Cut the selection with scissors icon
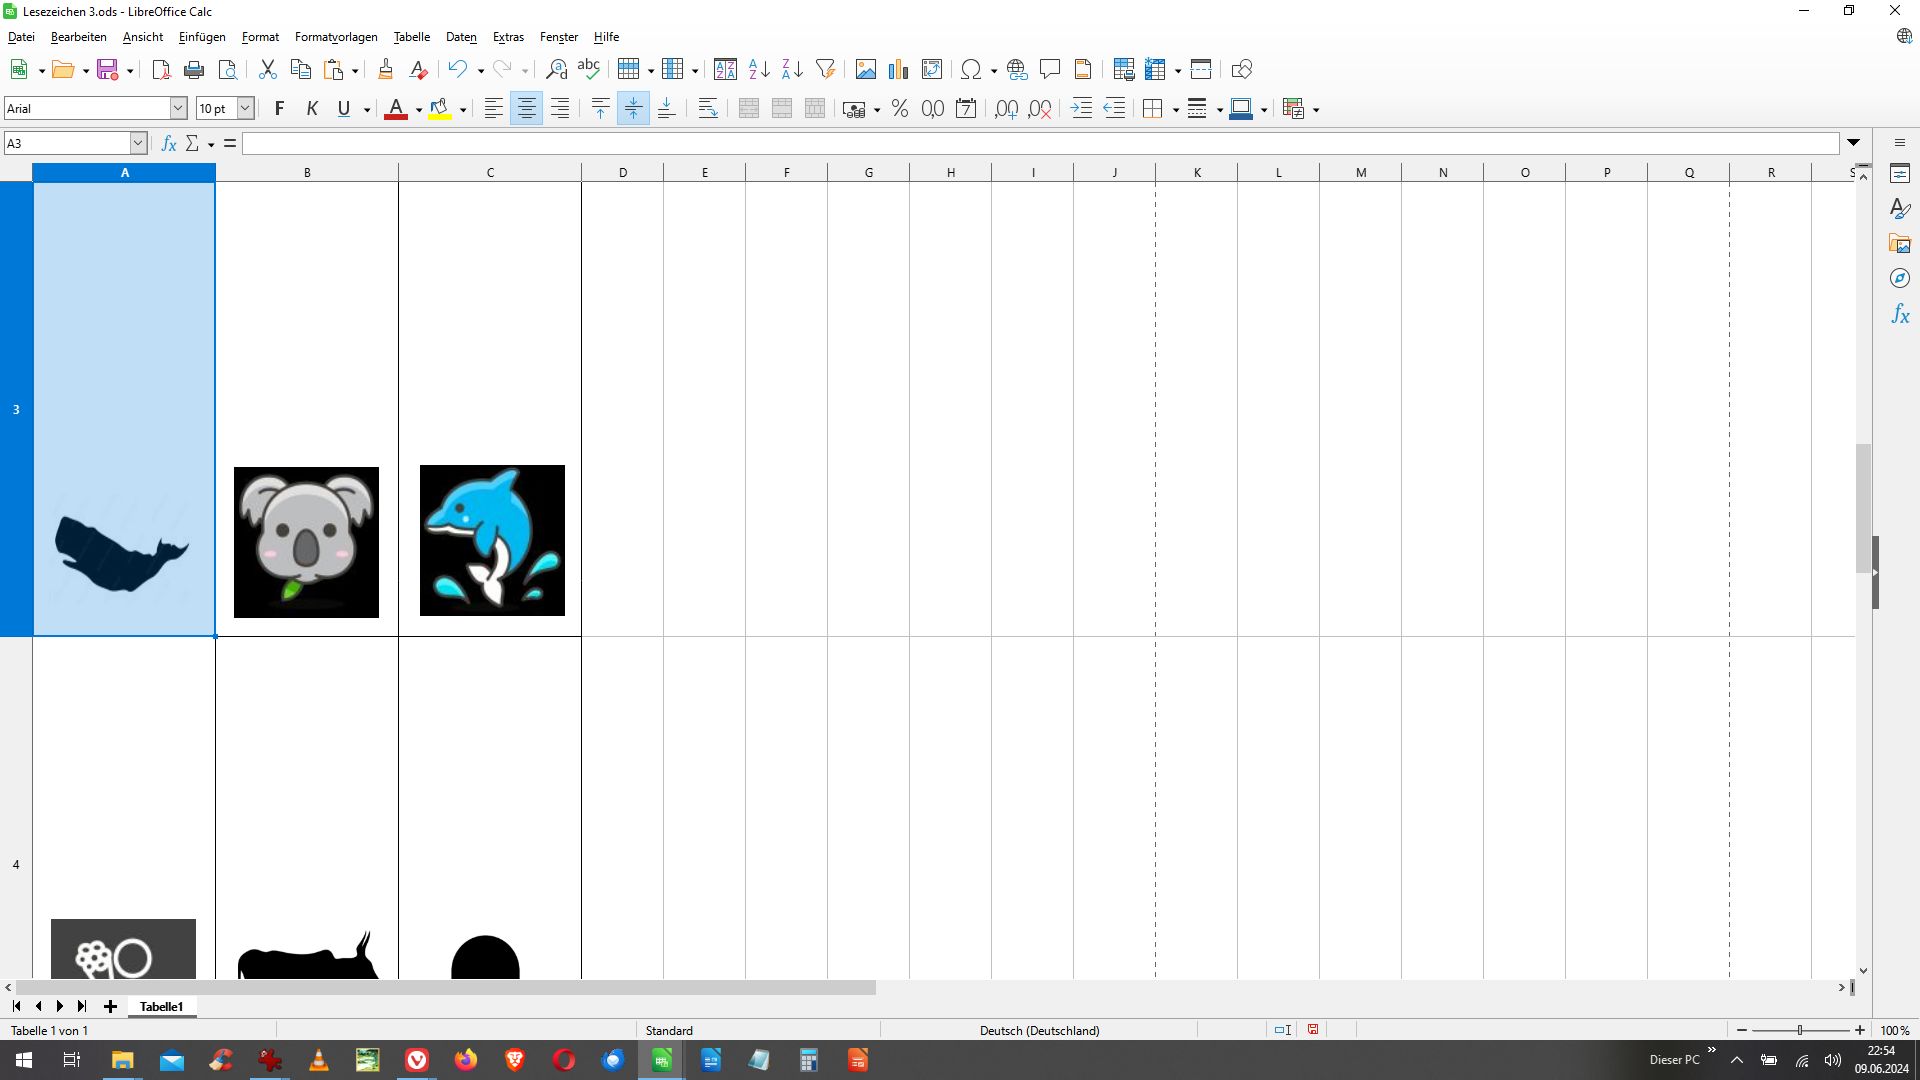The image size is (1920, 1080). tap(267, 69)
